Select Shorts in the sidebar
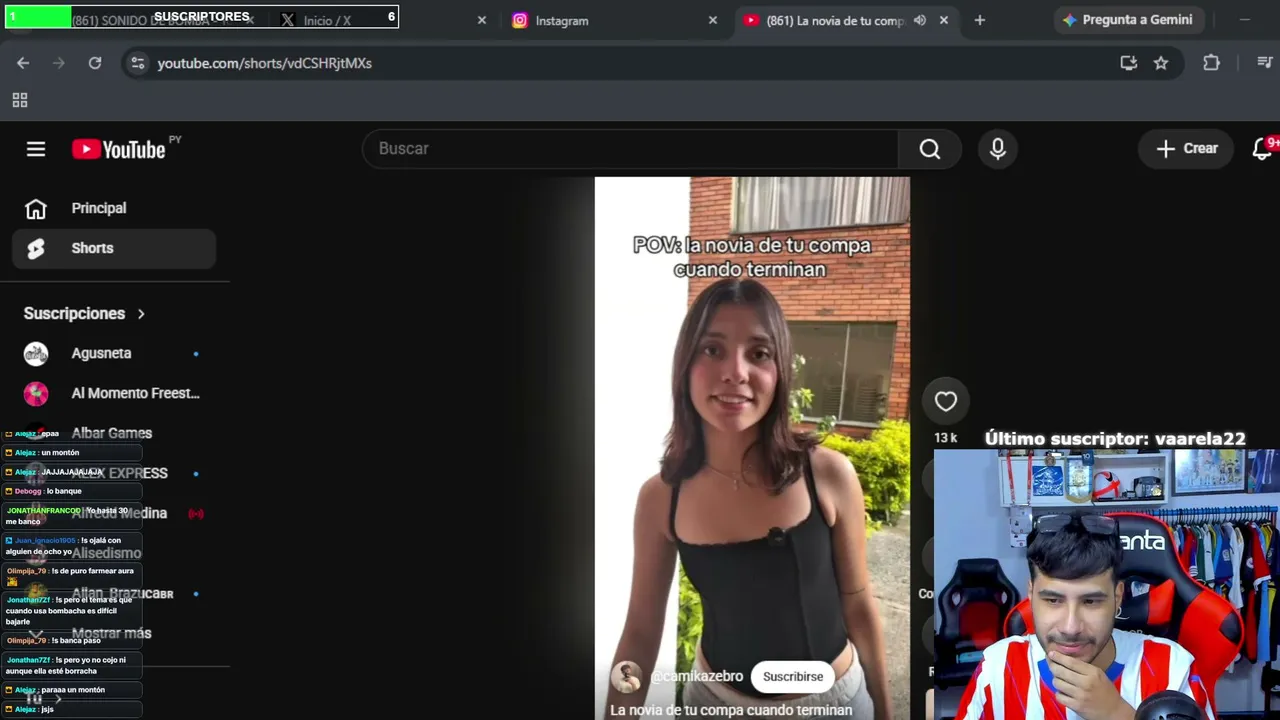The image size is (1280, 720). pos(114,248)
